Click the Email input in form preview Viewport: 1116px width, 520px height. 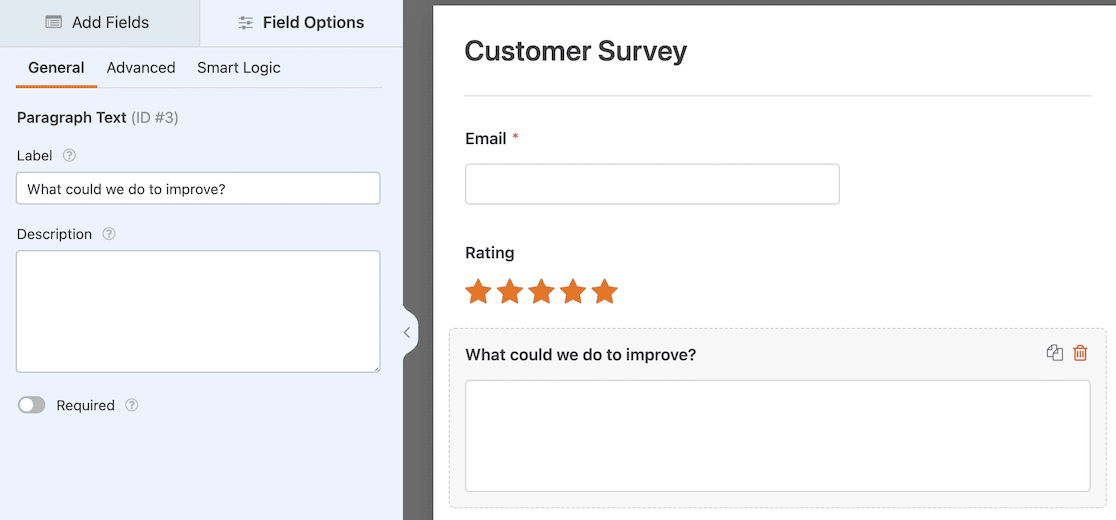coord(652,184)
